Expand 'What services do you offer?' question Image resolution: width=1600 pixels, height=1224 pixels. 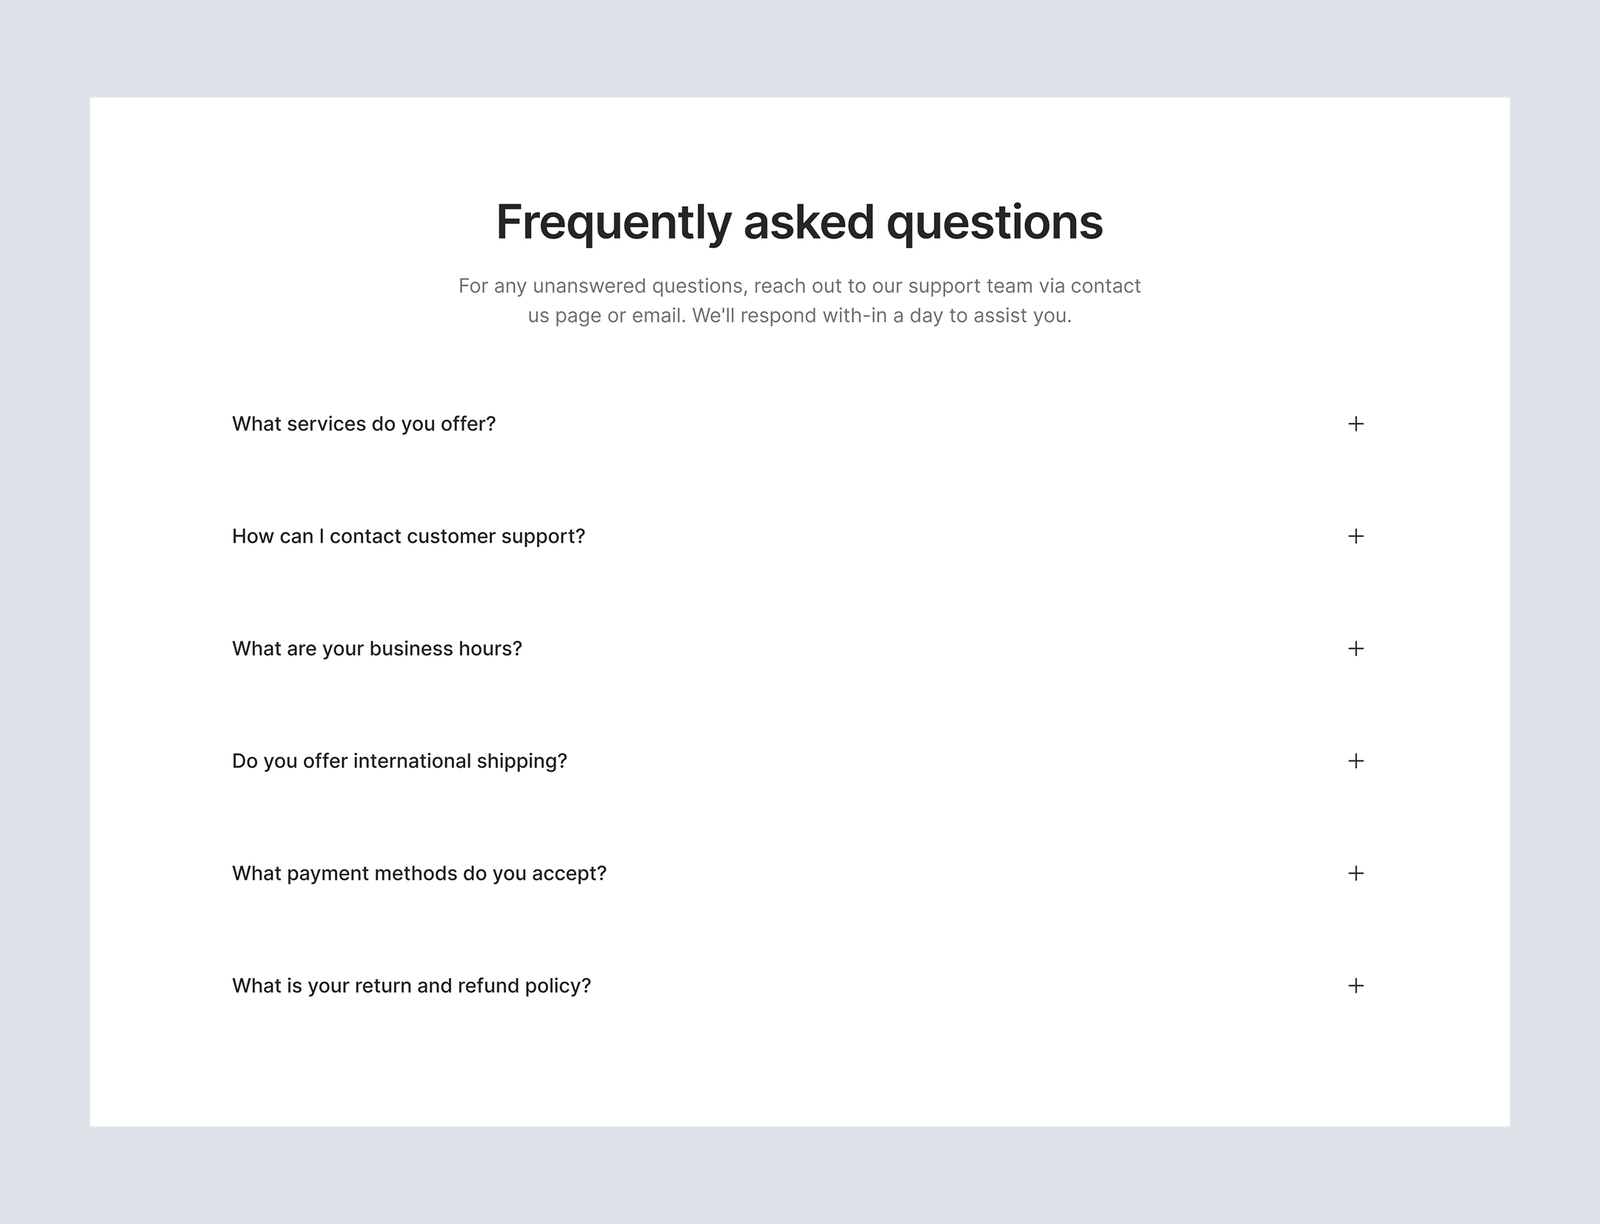coord(364,424)
